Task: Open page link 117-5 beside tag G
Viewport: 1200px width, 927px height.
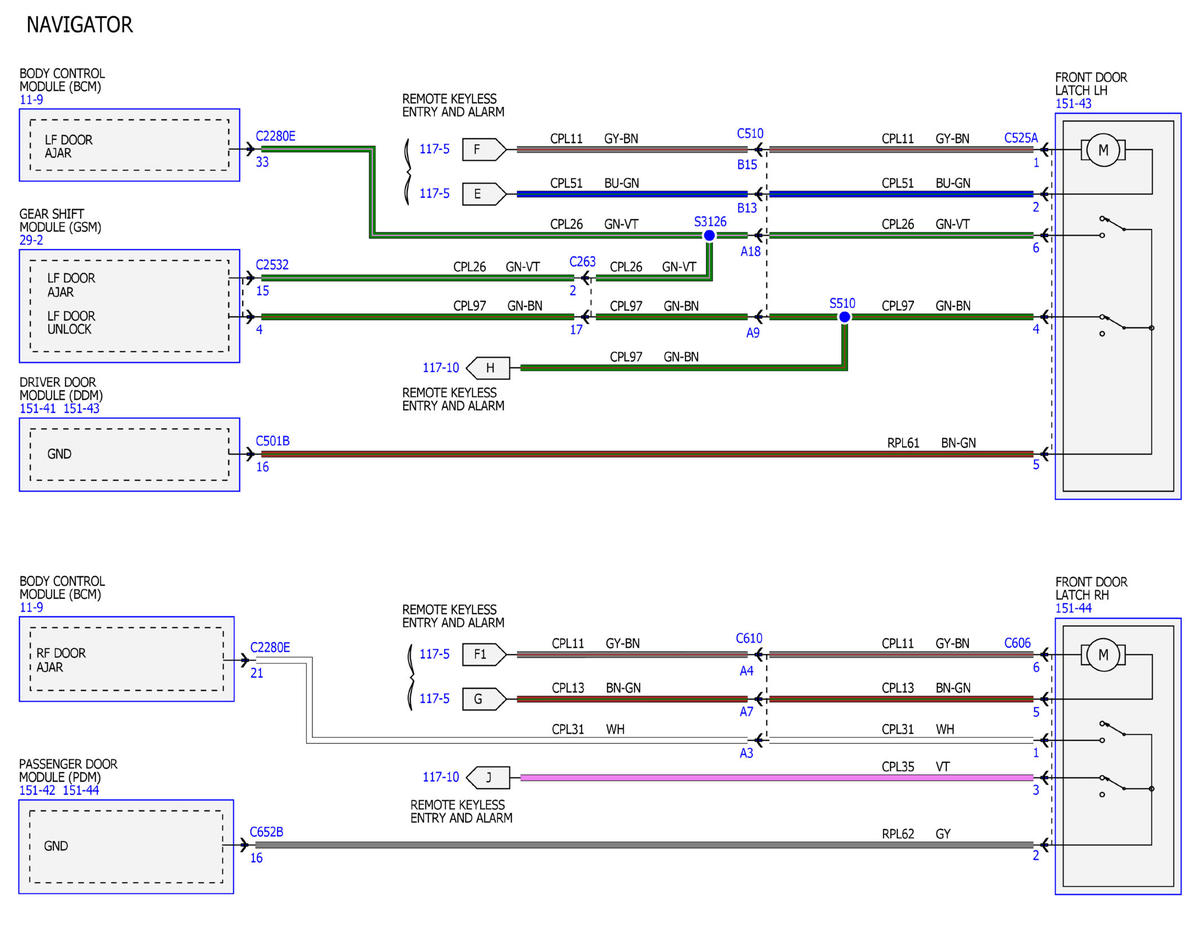Action: pos(434,699)
